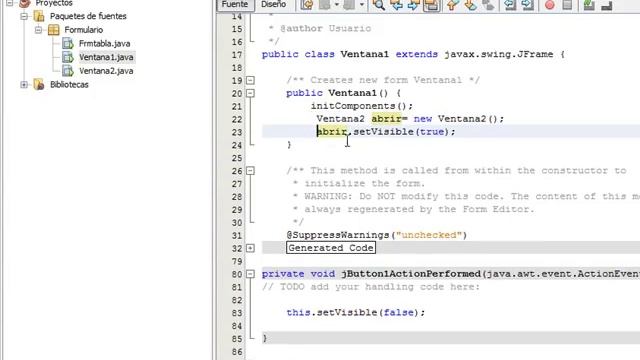
Task: Select Bibliotecas tree item
Action: pos(69,84)
